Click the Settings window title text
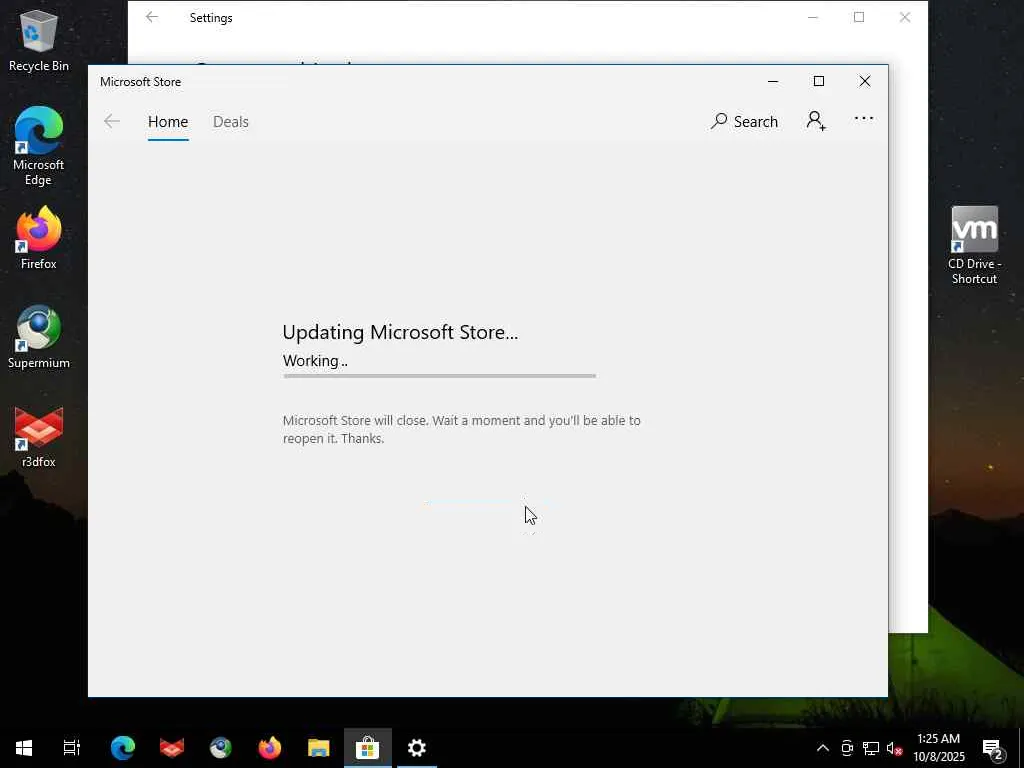Screen dimensions: 1024x768 (x=211, y=18)
